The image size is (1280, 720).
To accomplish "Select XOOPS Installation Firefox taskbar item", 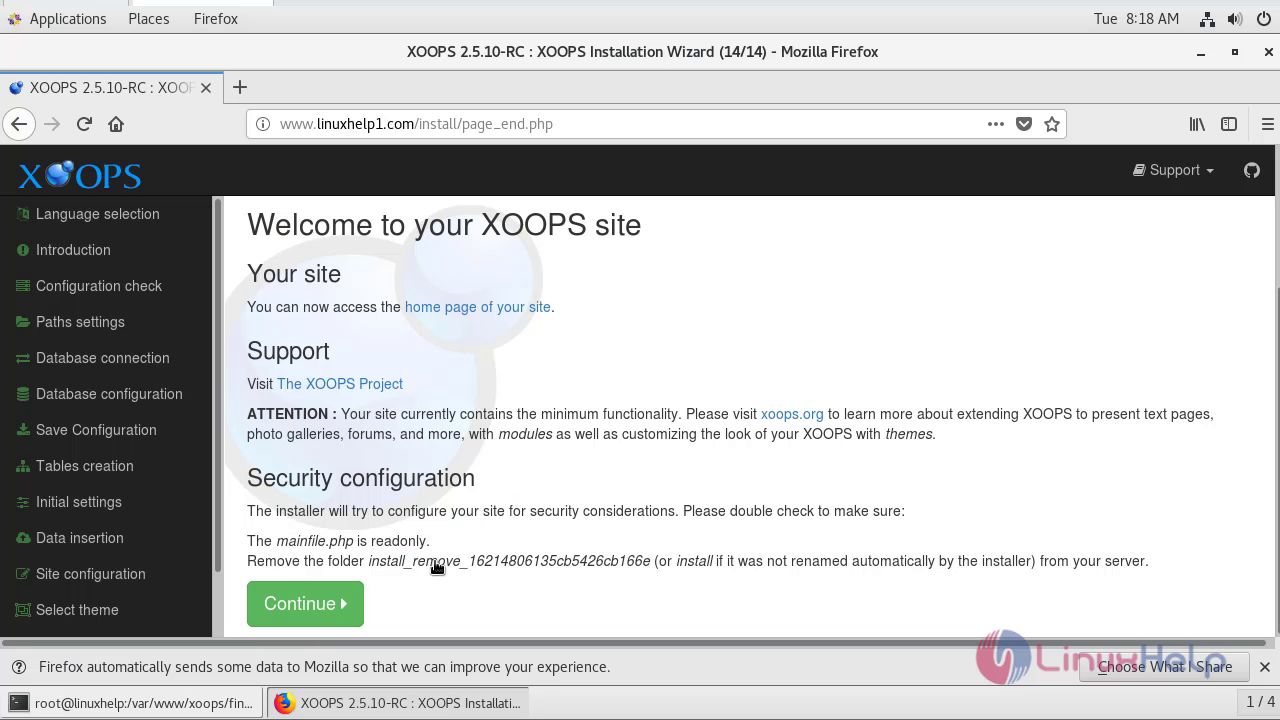I will tap(400, 703).
